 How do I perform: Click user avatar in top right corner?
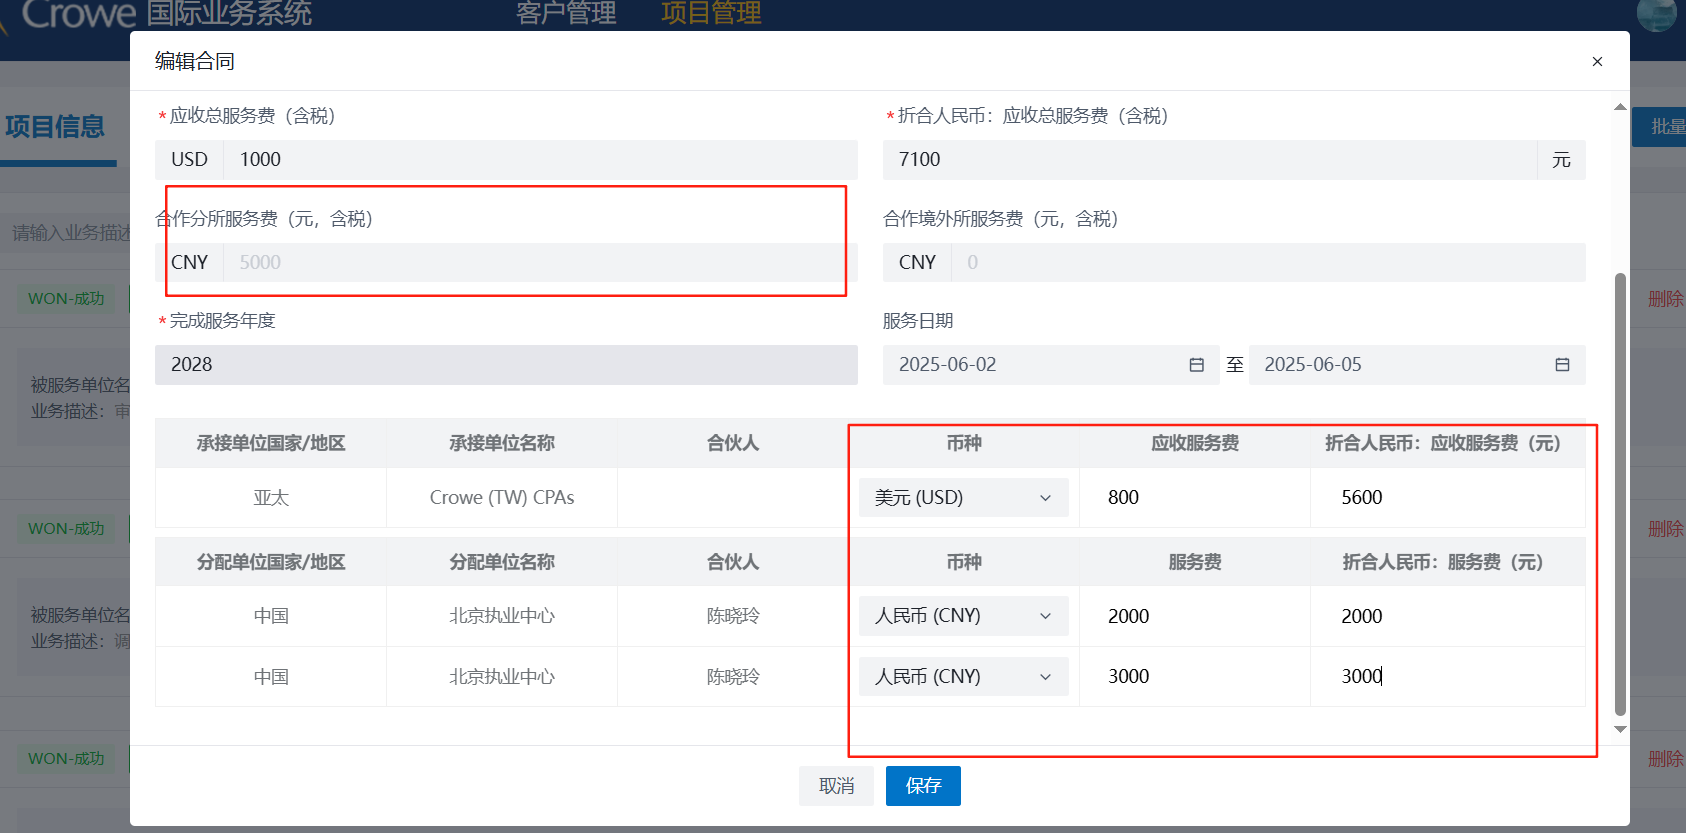click(1656, 14)
